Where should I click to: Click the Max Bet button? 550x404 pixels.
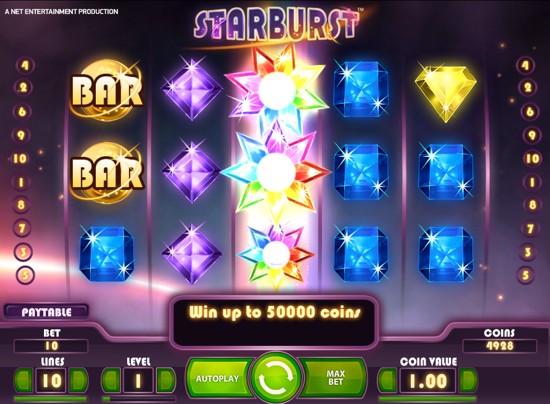click(x=334, y=378)
